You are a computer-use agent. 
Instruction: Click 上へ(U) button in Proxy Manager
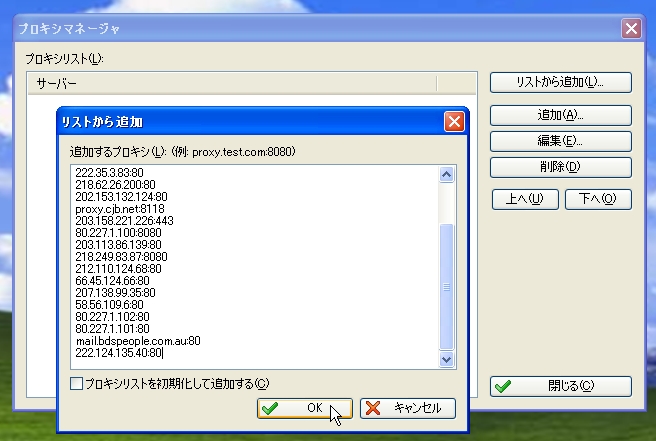(525, 199)
